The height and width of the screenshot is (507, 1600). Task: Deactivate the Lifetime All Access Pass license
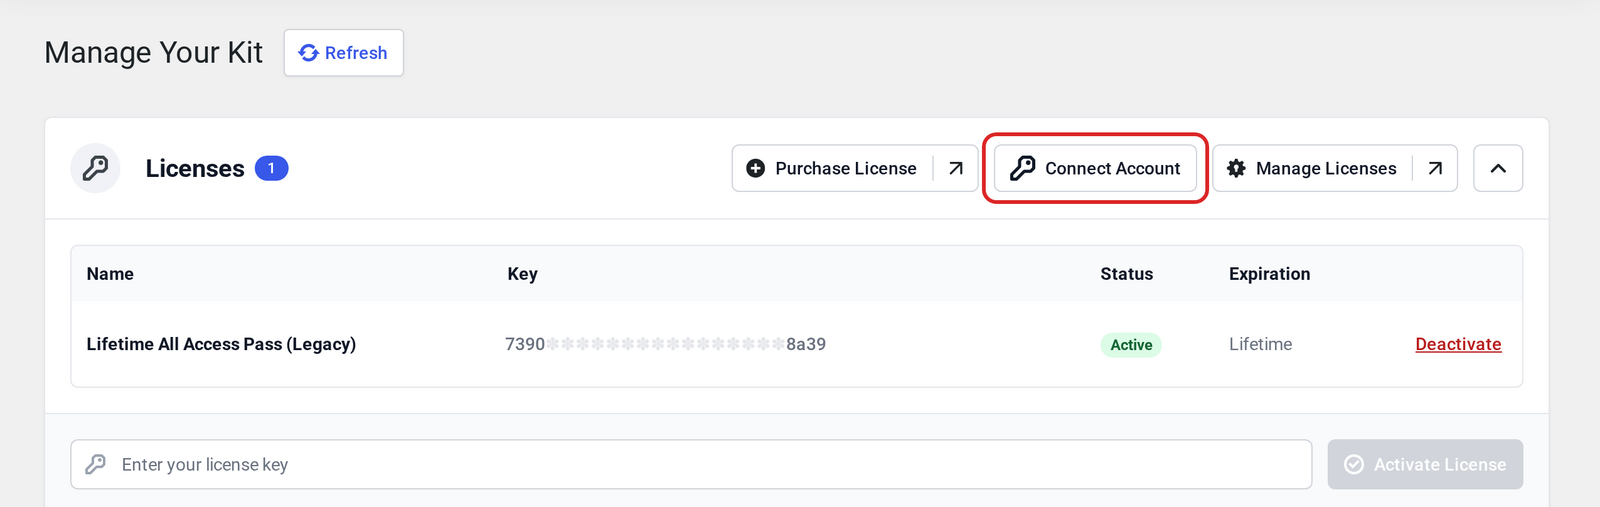click(x=1458, y=344)
